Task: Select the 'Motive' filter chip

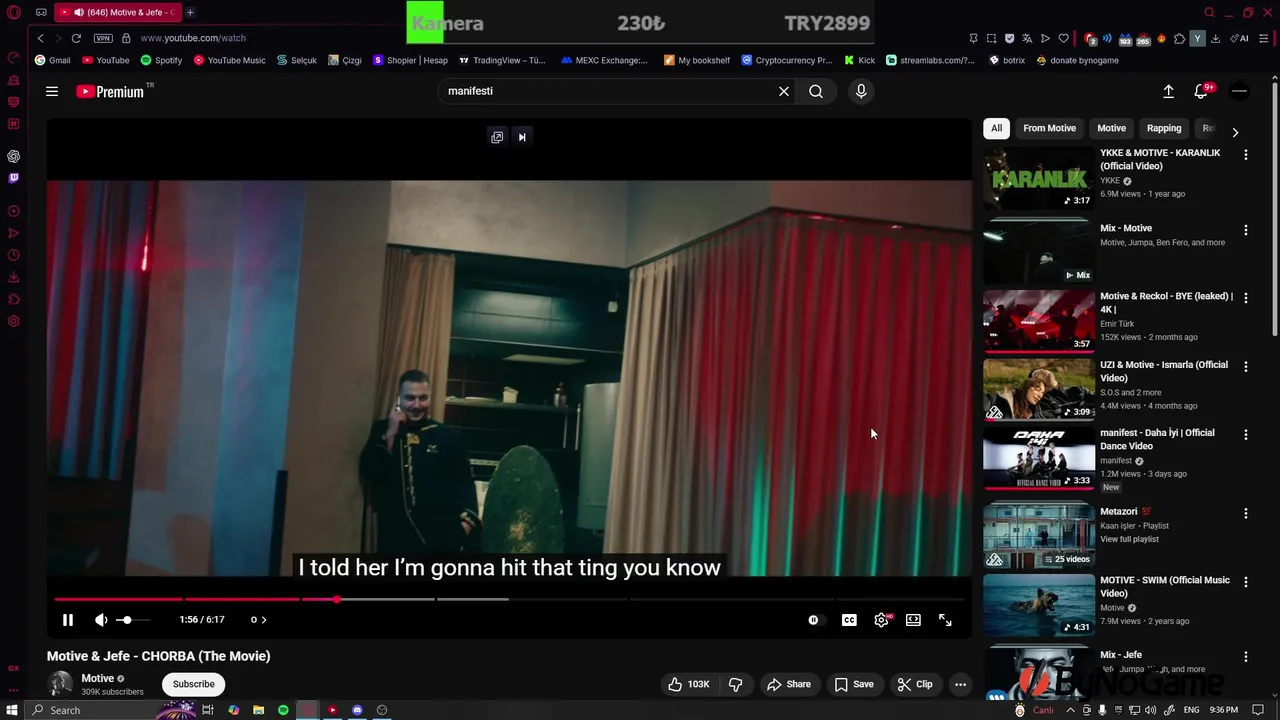Action: [1111, 128]
